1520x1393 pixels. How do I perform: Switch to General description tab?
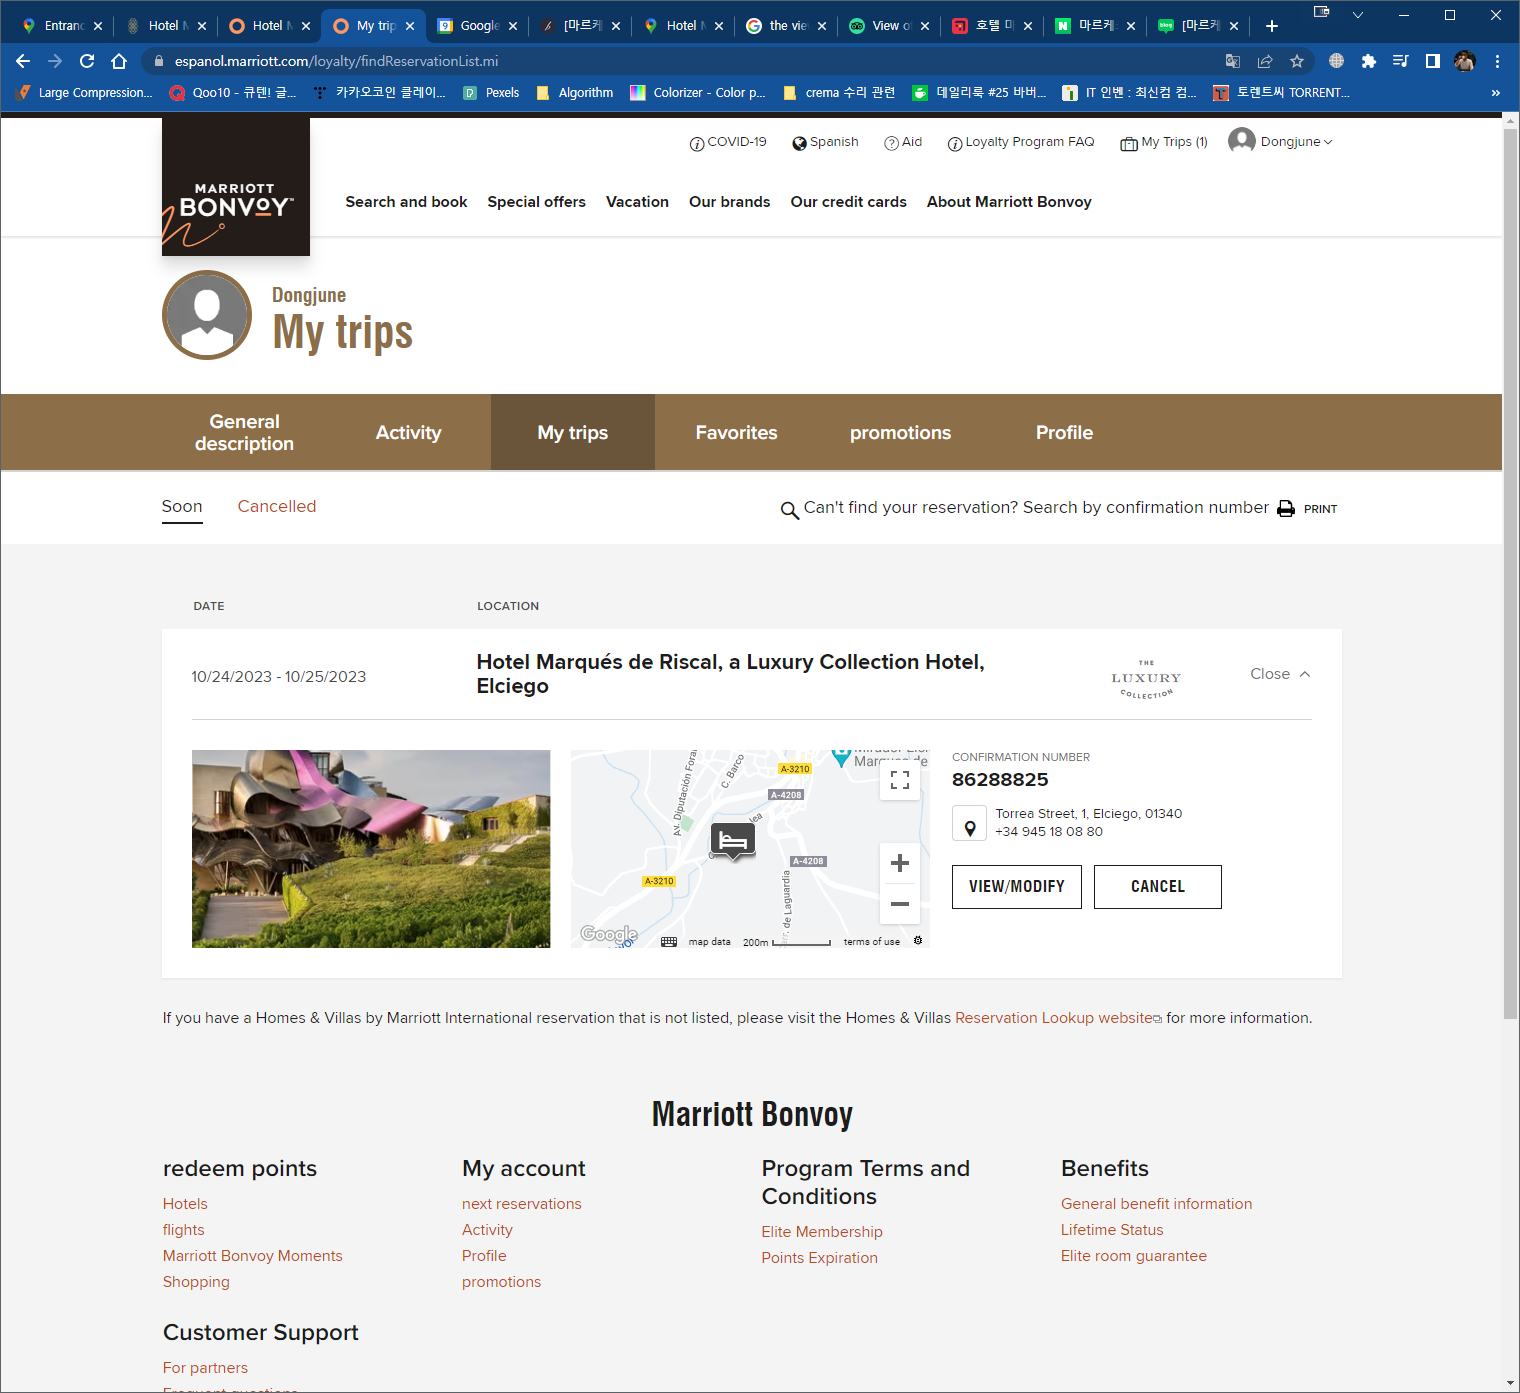click(244, 432)
